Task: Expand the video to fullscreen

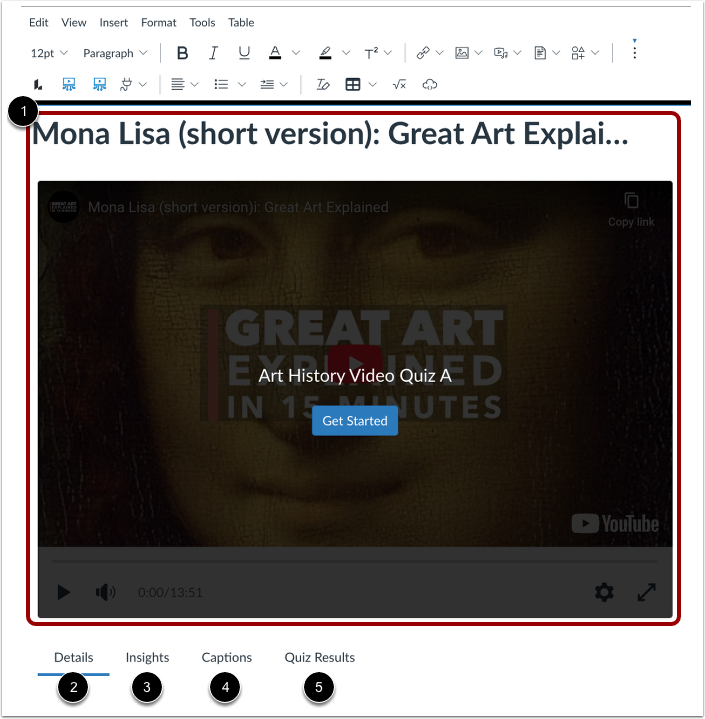Action: (646, 592)
